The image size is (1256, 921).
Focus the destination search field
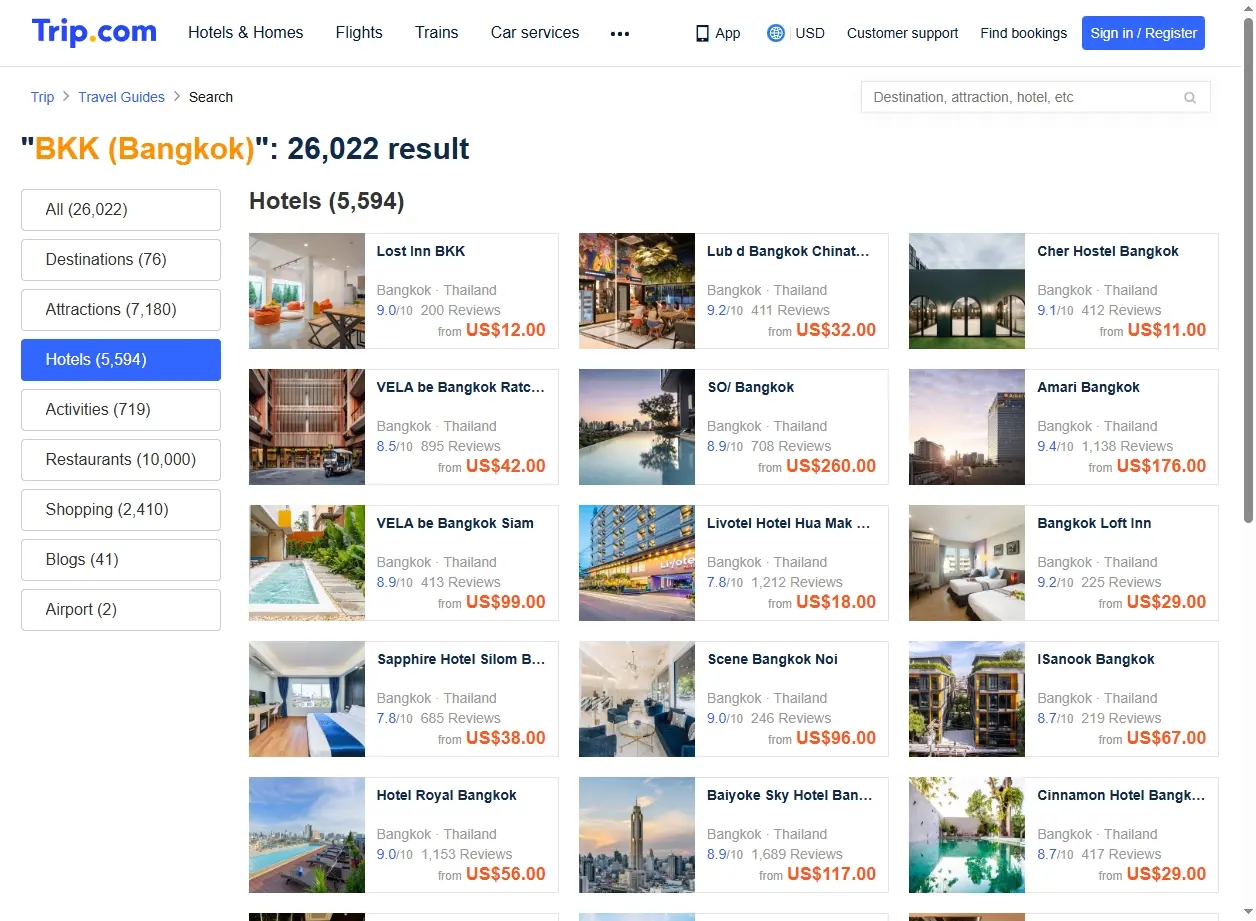point(1035,97)
